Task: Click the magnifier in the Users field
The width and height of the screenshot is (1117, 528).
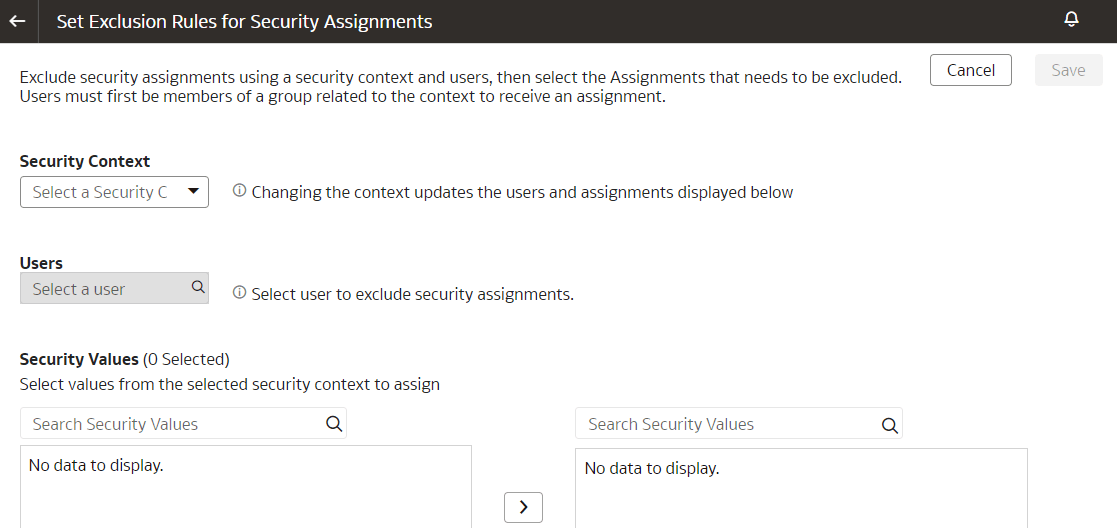Action: pos(198,288)
